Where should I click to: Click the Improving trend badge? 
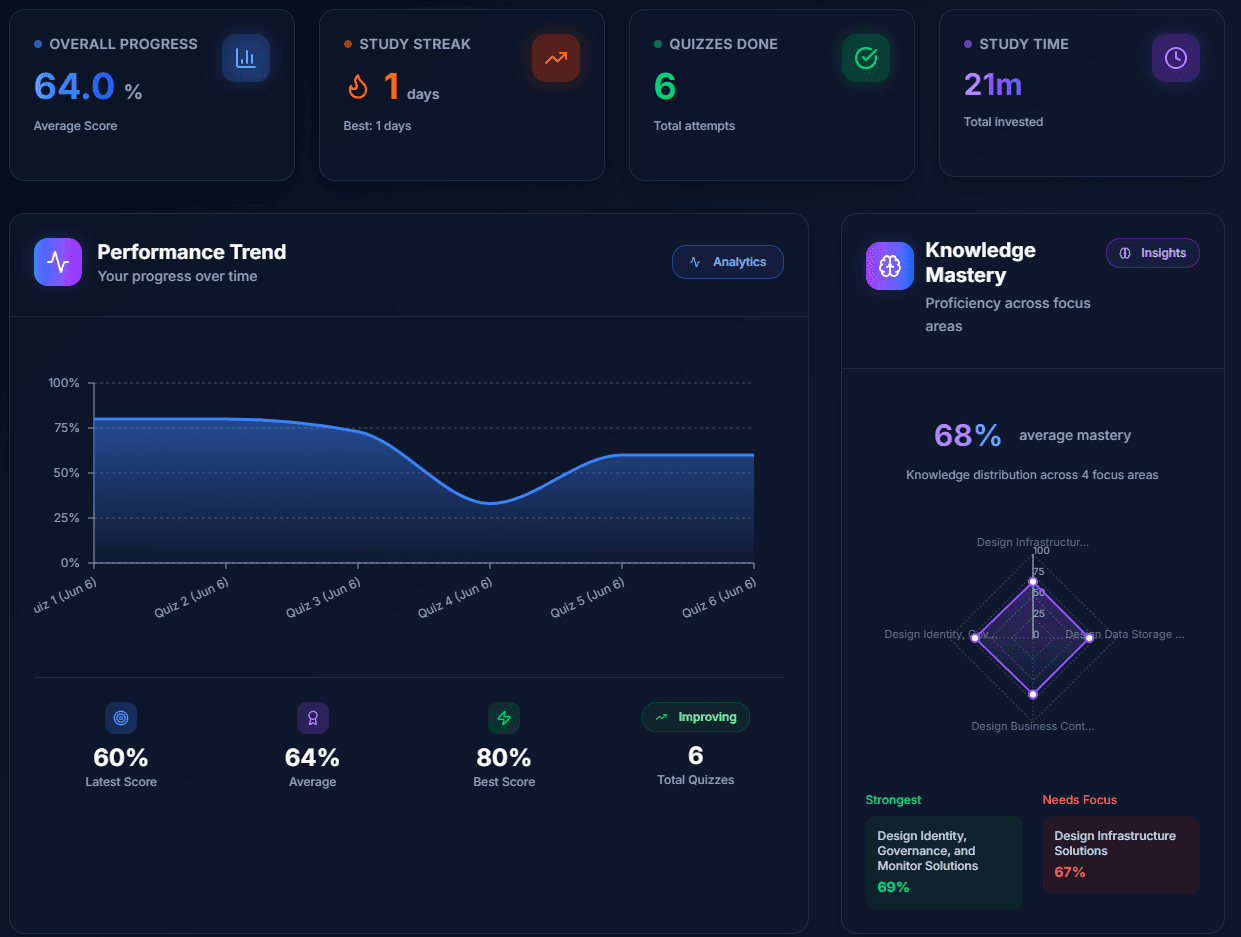click(x=696, y=717)
